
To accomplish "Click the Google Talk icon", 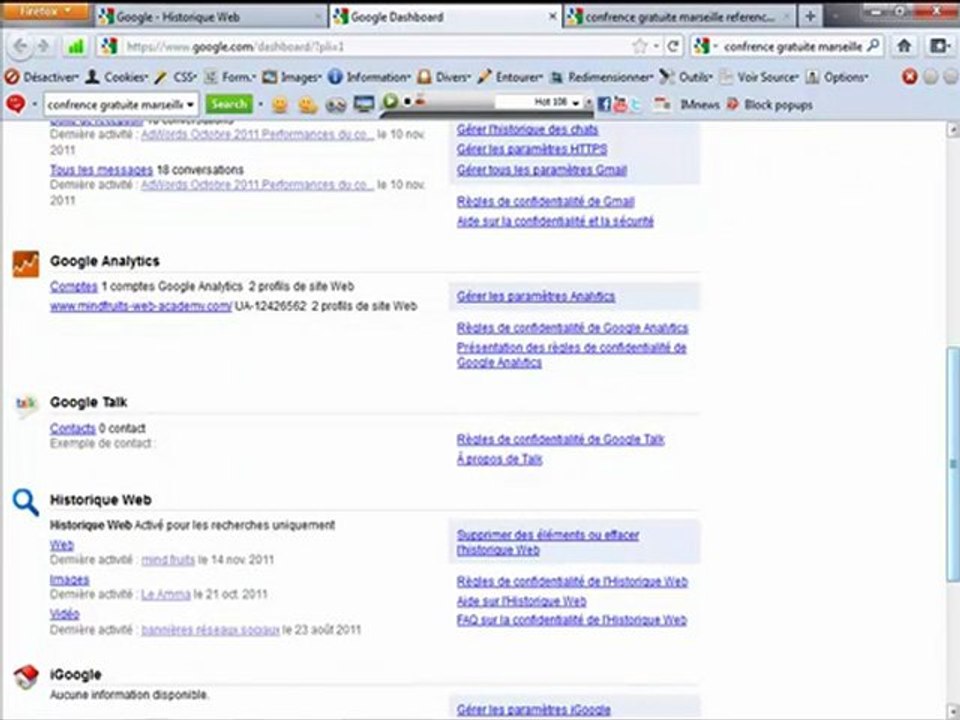I will tap(26, 403).
